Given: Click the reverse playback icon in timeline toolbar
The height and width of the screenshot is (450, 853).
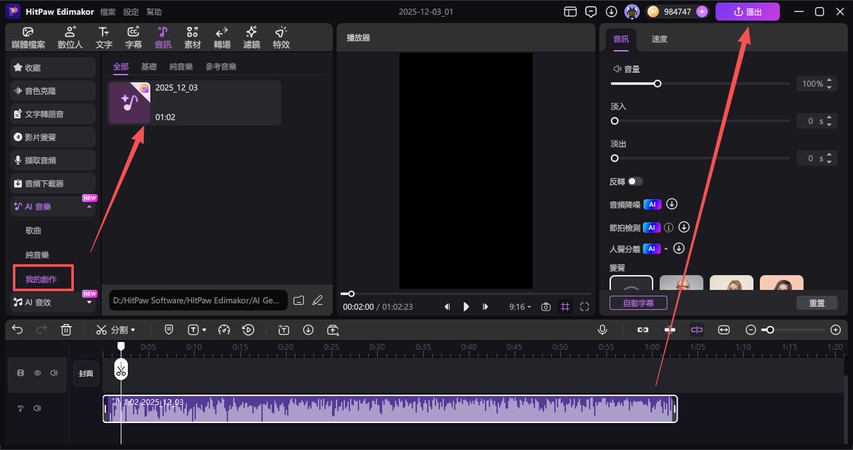Looking at the screenshot, I should [x=248, y=330].
